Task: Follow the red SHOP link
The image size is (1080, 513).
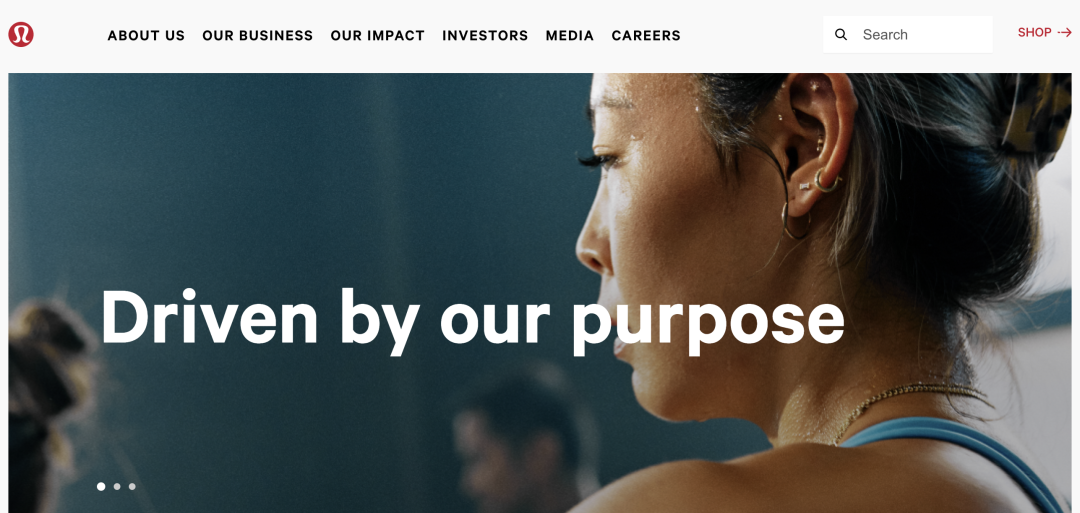Action: (1035, 32)
